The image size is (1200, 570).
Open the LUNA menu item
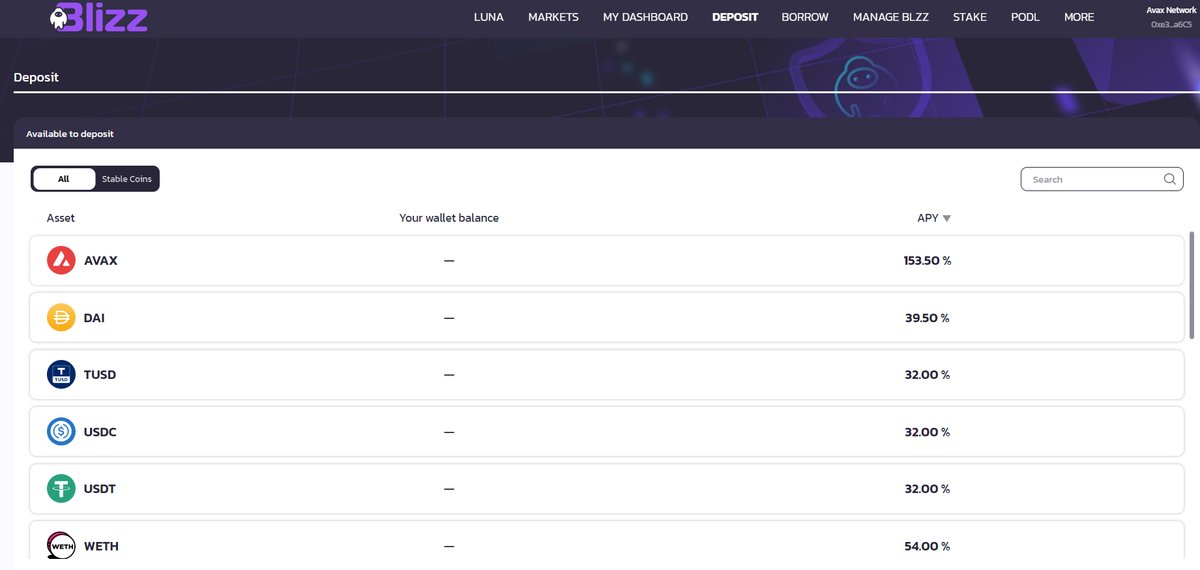click(x=489, y=17)
